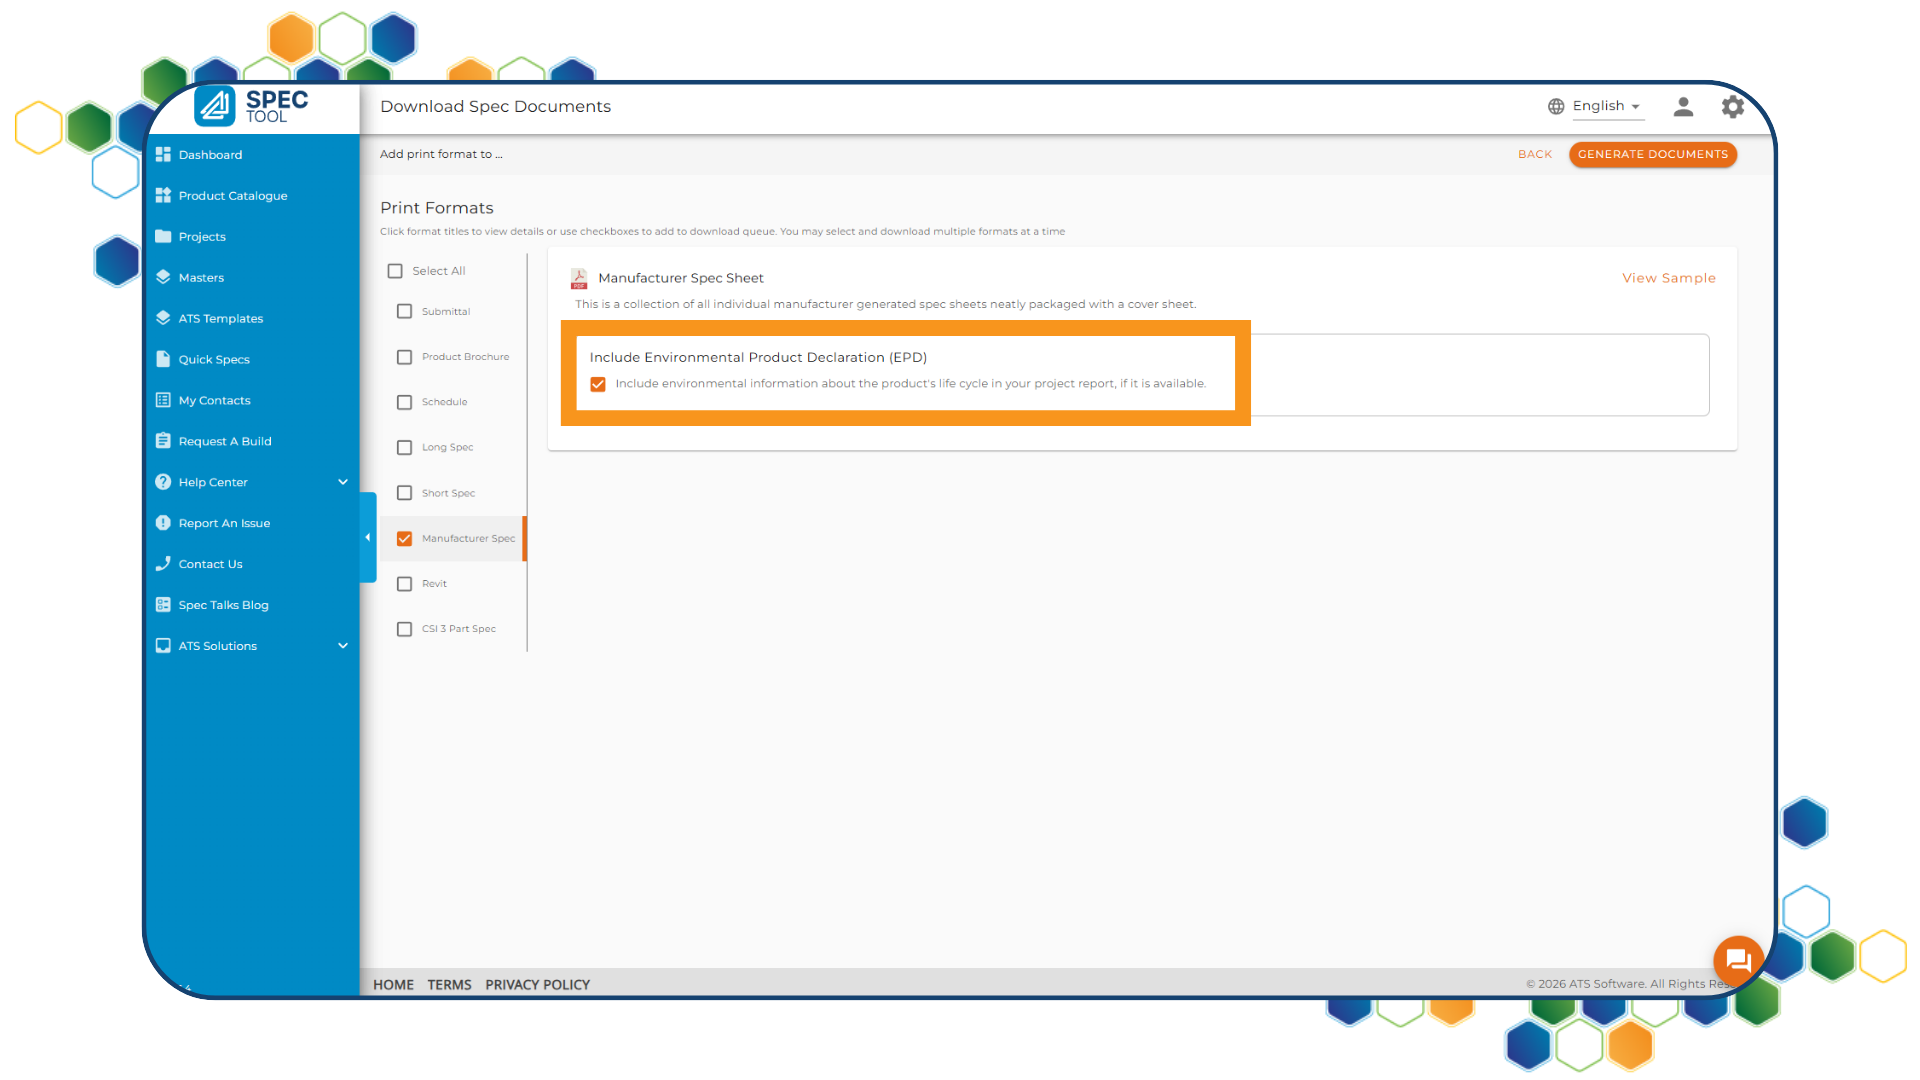
Task: Expand the ATS Solutions submenu
Action: click(x=343, y=646)
